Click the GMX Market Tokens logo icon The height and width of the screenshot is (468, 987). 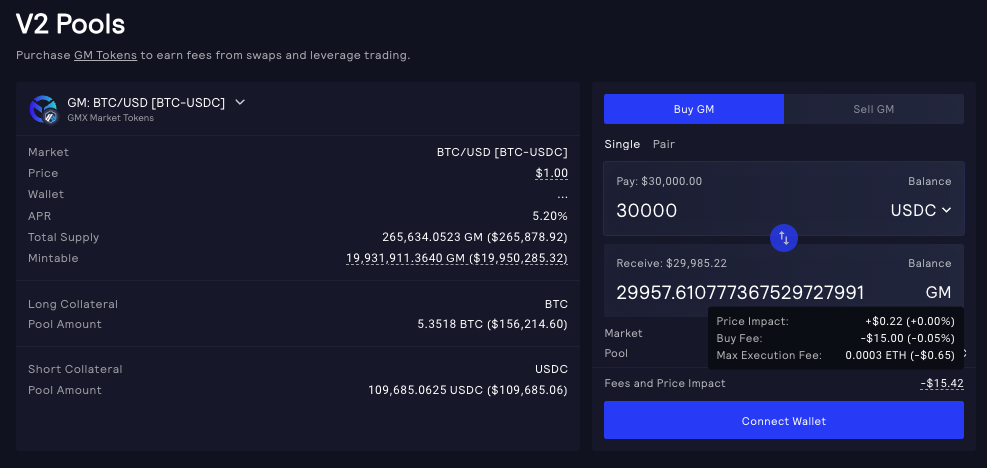(43, 109)
